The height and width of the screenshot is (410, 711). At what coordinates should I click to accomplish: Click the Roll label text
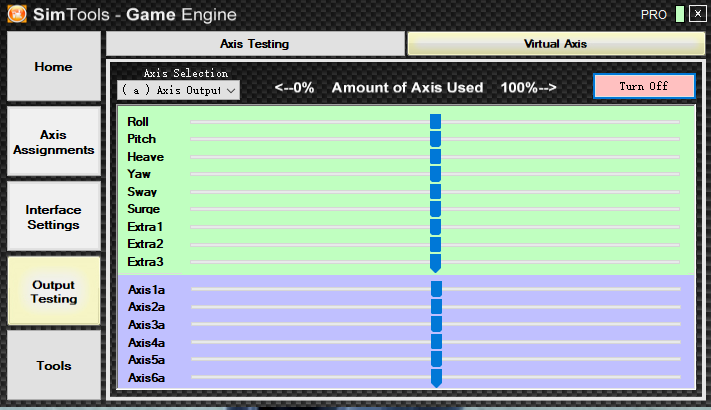tap(138, 122)
